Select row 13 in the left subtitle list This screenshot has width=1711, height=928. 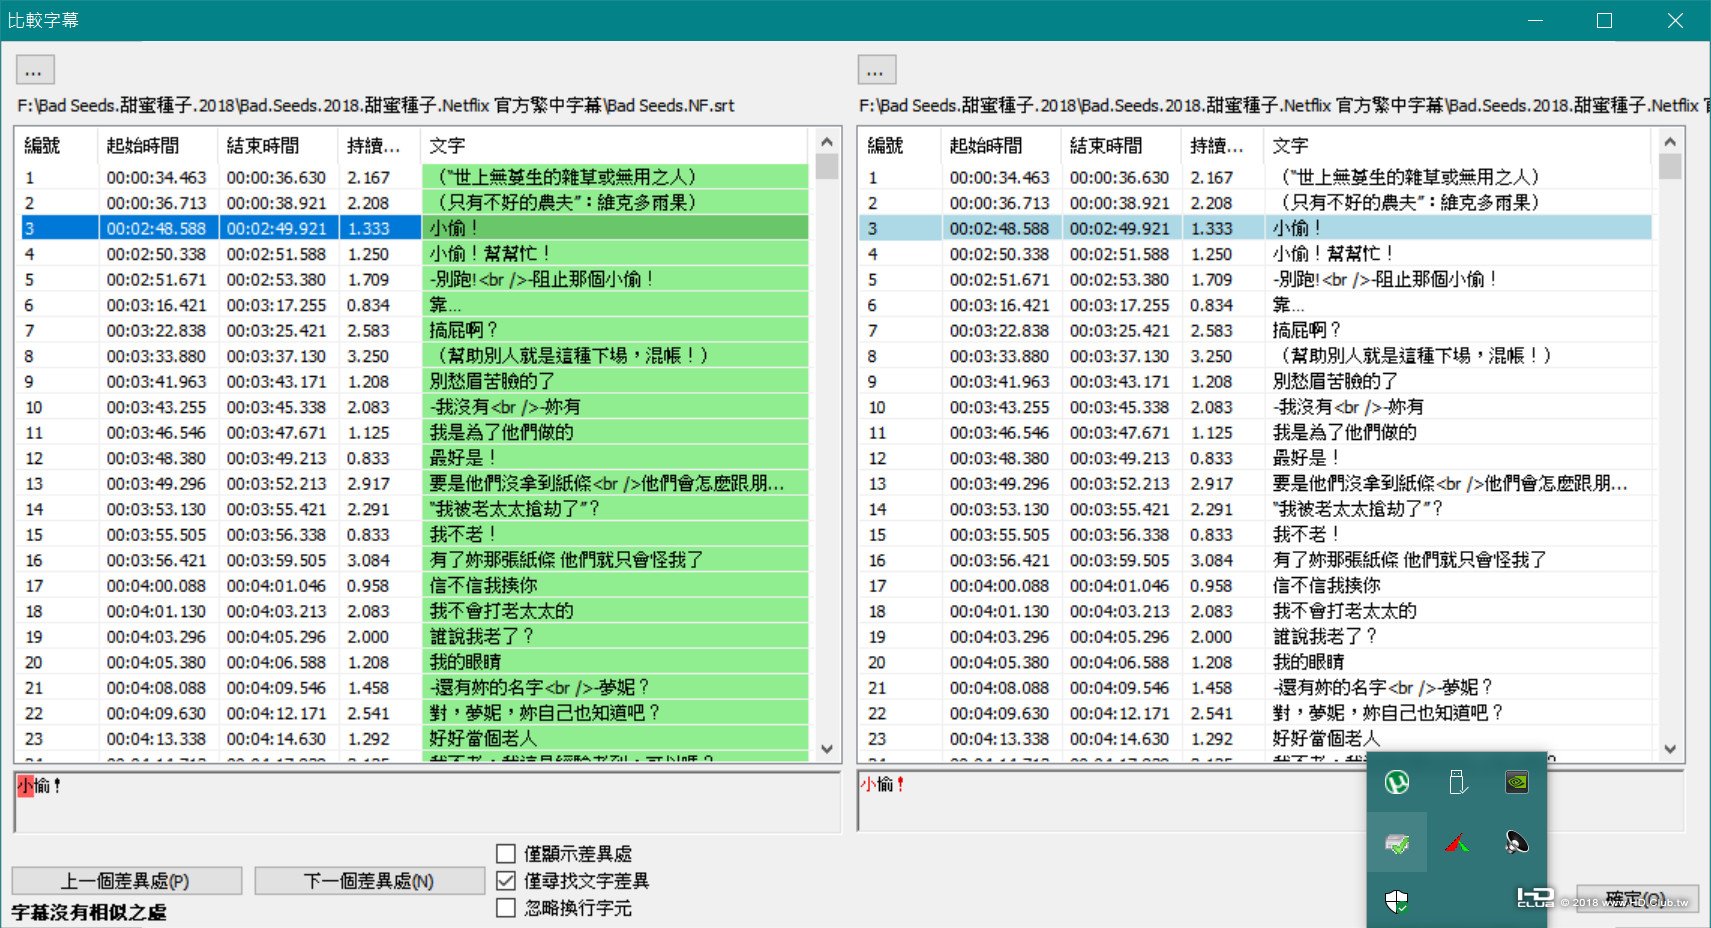415,483
